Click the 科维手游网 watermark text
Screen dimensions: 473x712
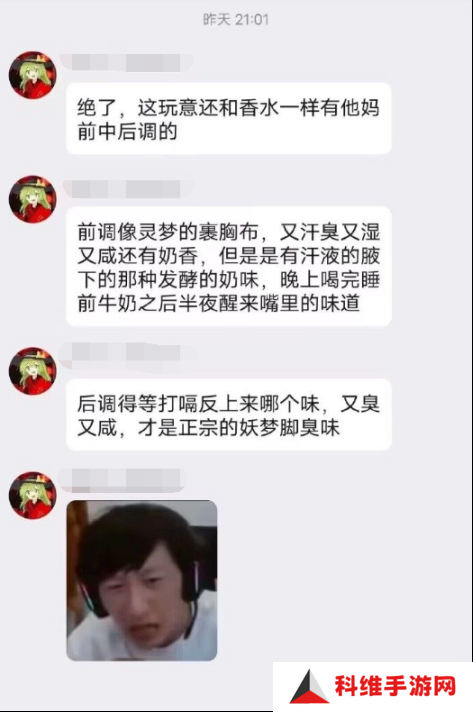[395, 686]
